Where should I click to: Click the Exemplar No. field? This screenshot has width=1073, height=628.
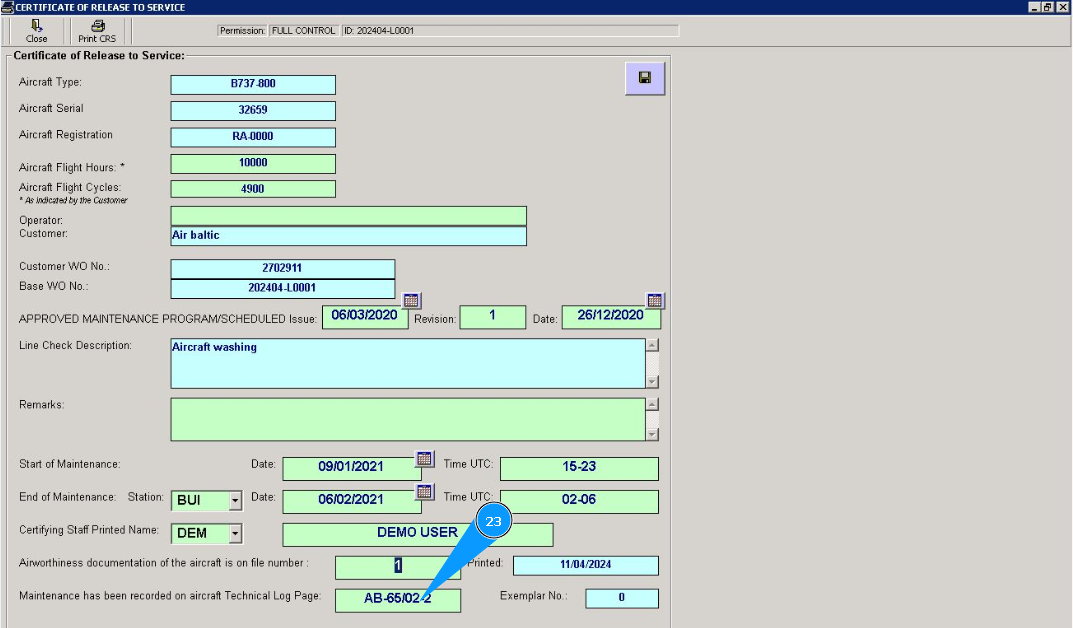pyautogui.click(x=621, y=598)
